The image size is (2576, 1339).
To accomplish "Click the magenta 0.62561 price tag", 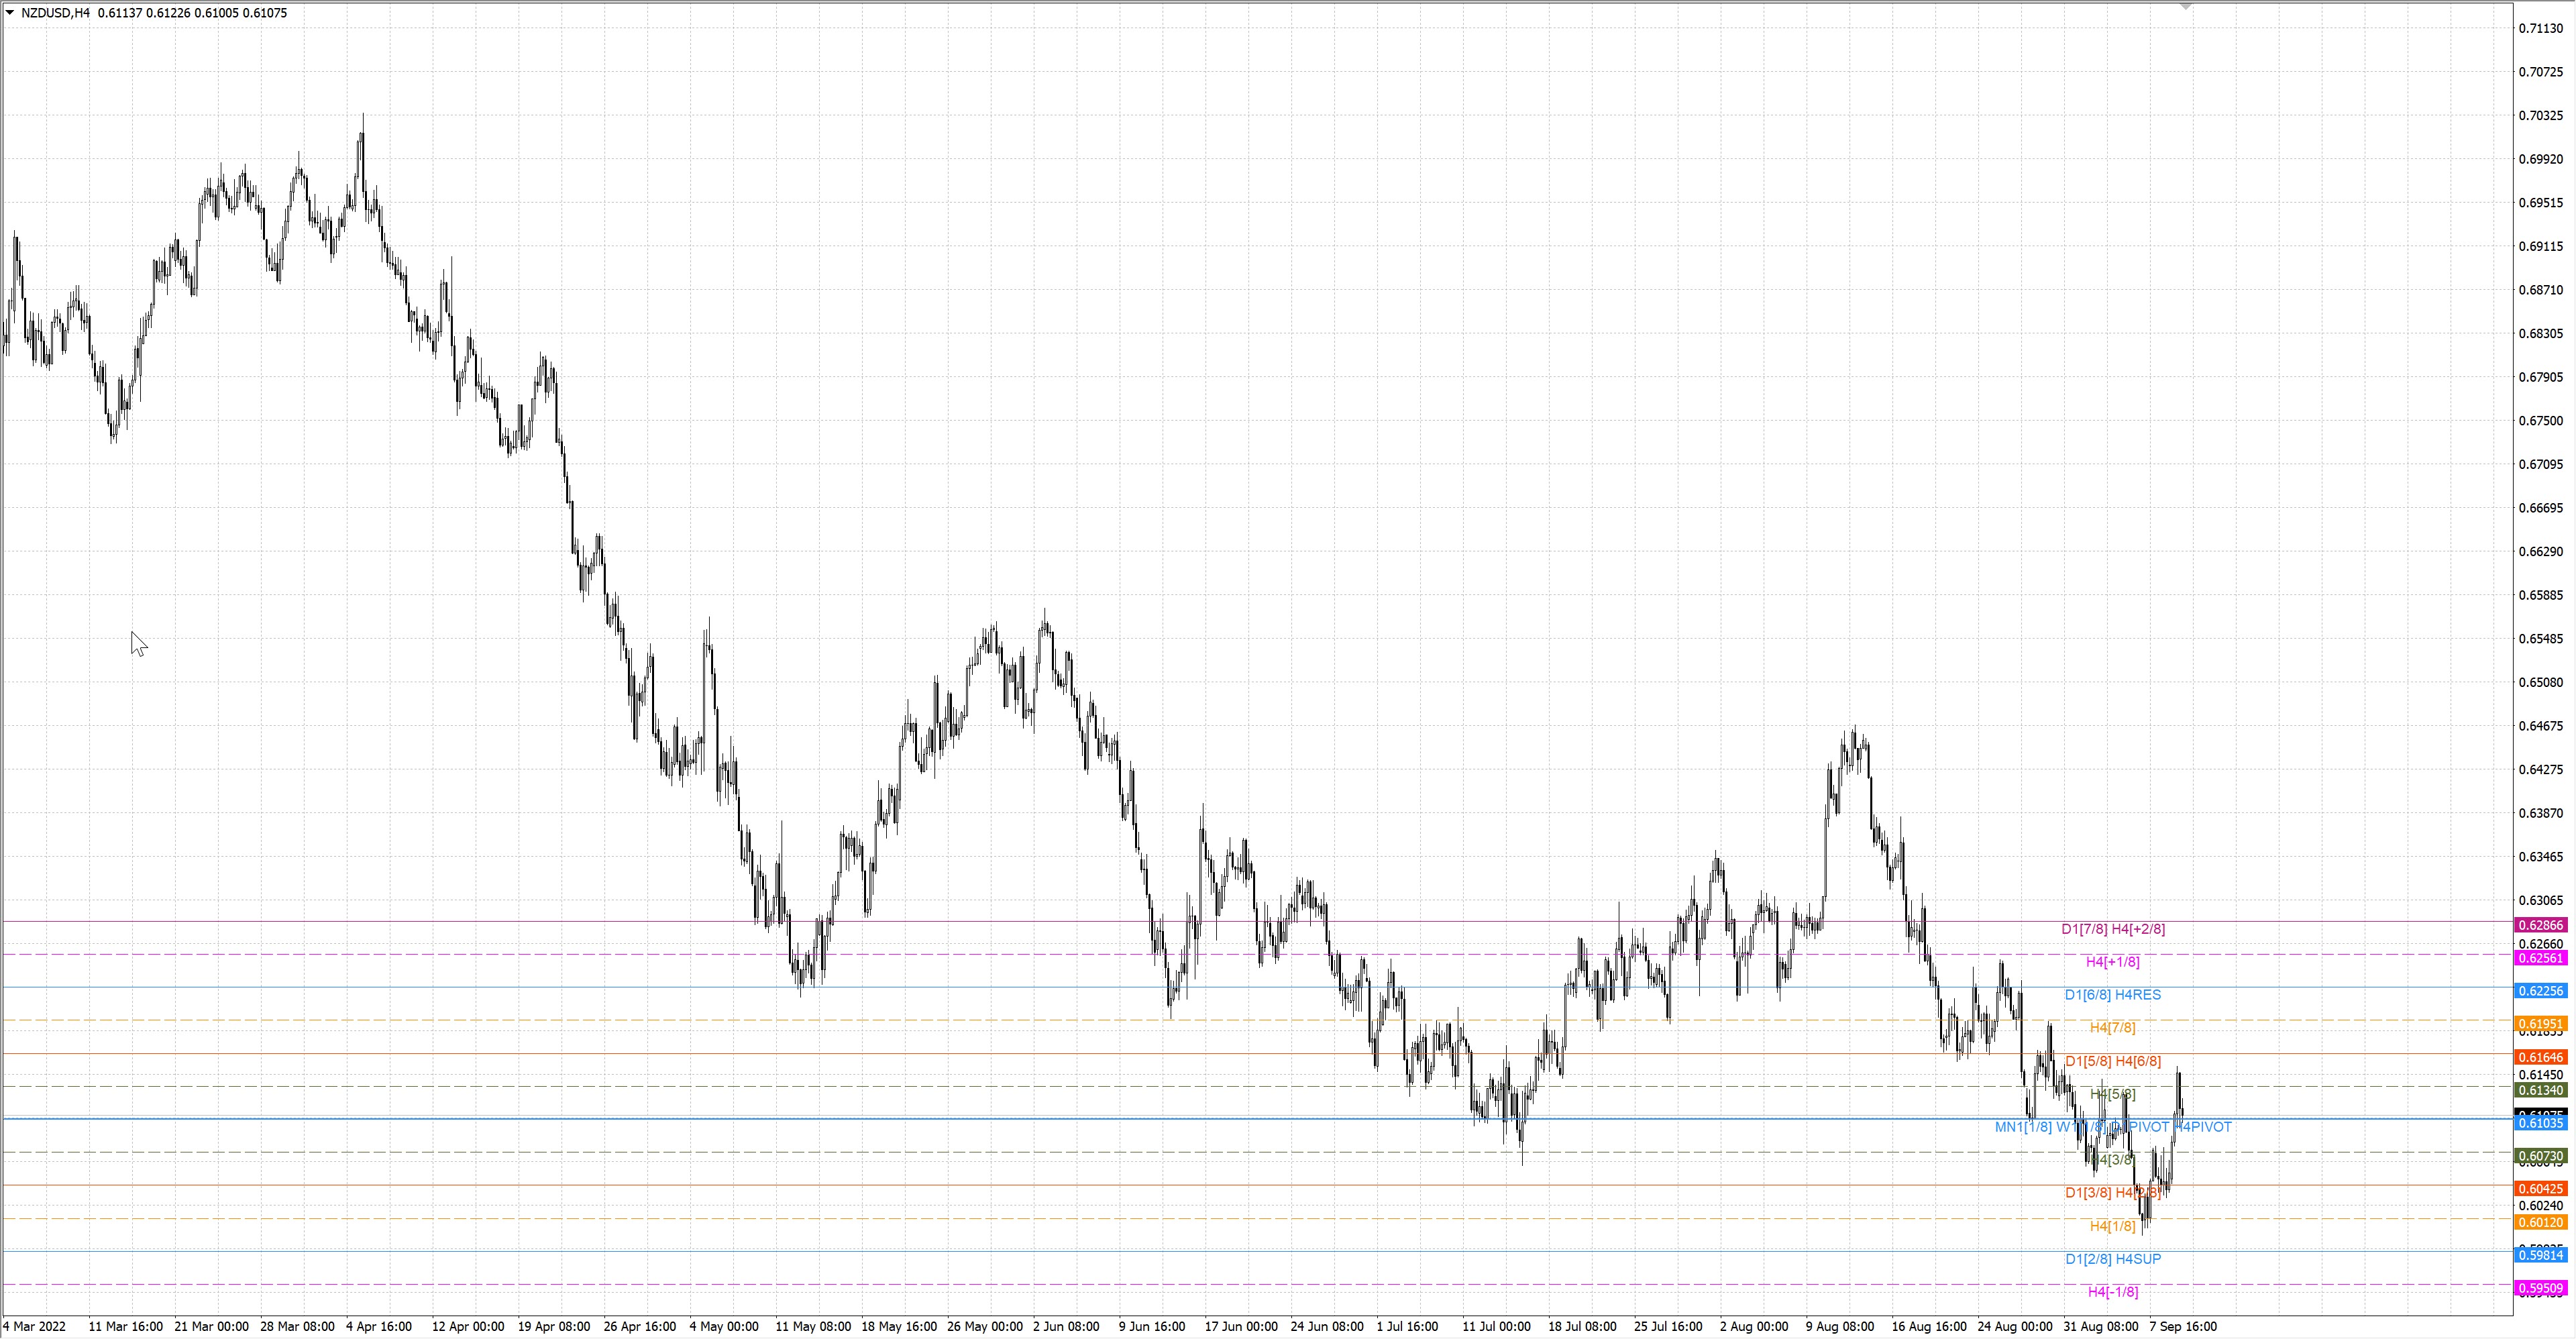I will coord(2540,958).
